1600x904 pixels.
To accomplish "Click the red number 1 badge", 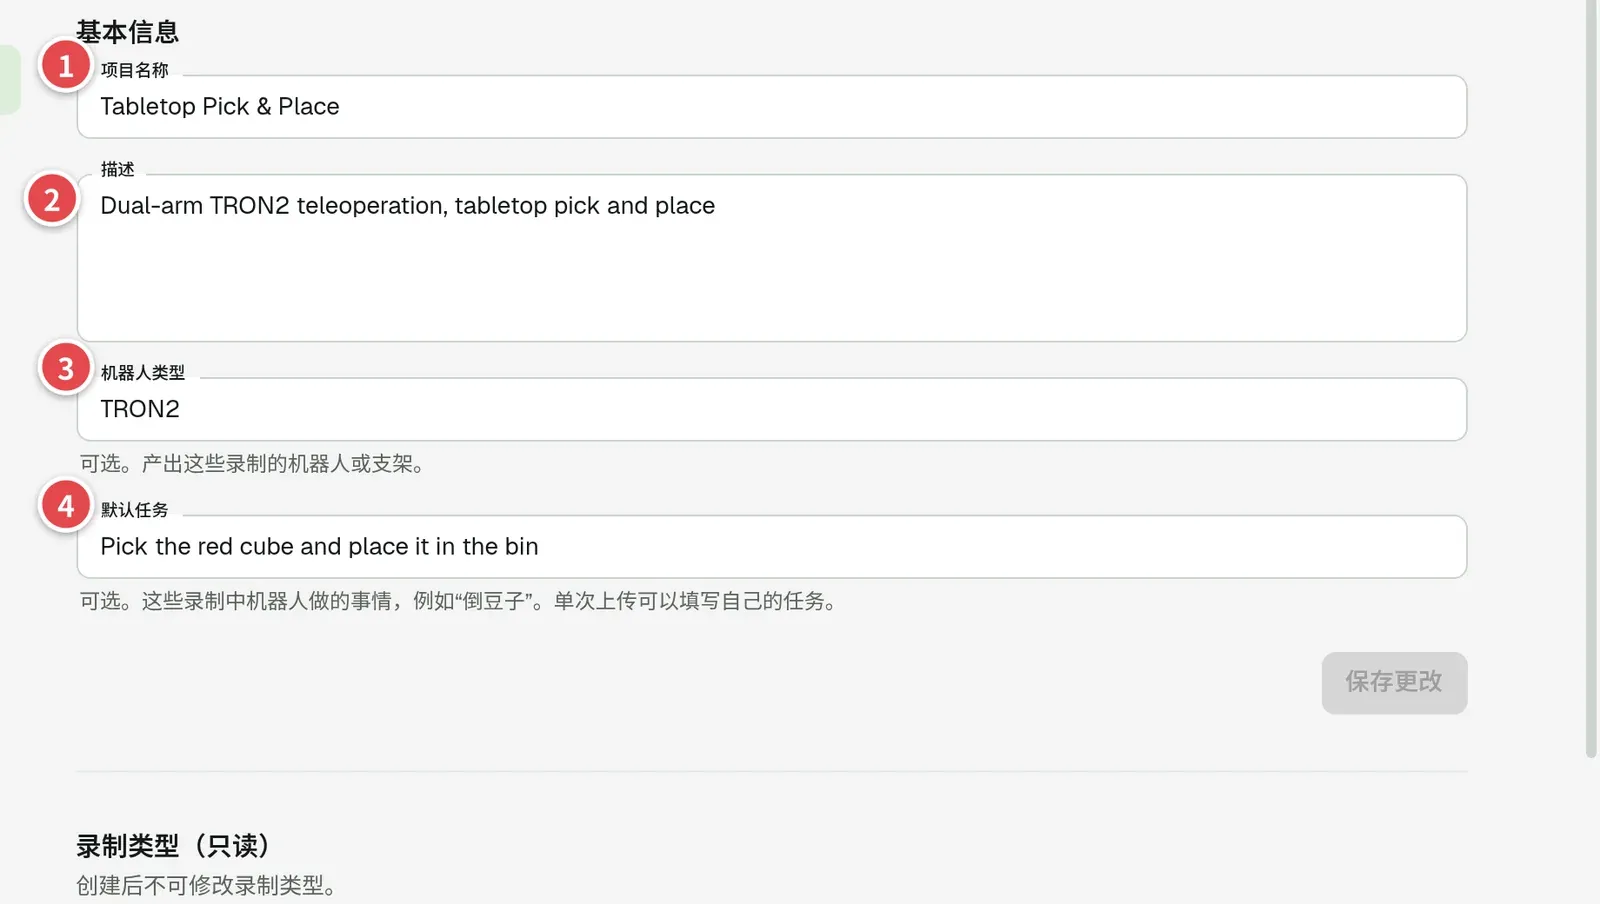I will pos(66,66).
